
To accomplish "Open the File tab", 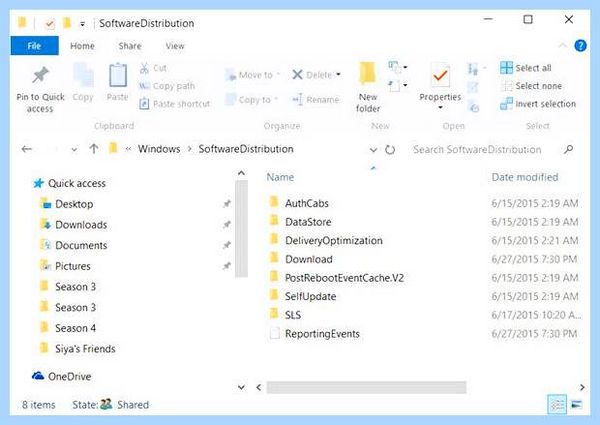I will tap(34, 46).
